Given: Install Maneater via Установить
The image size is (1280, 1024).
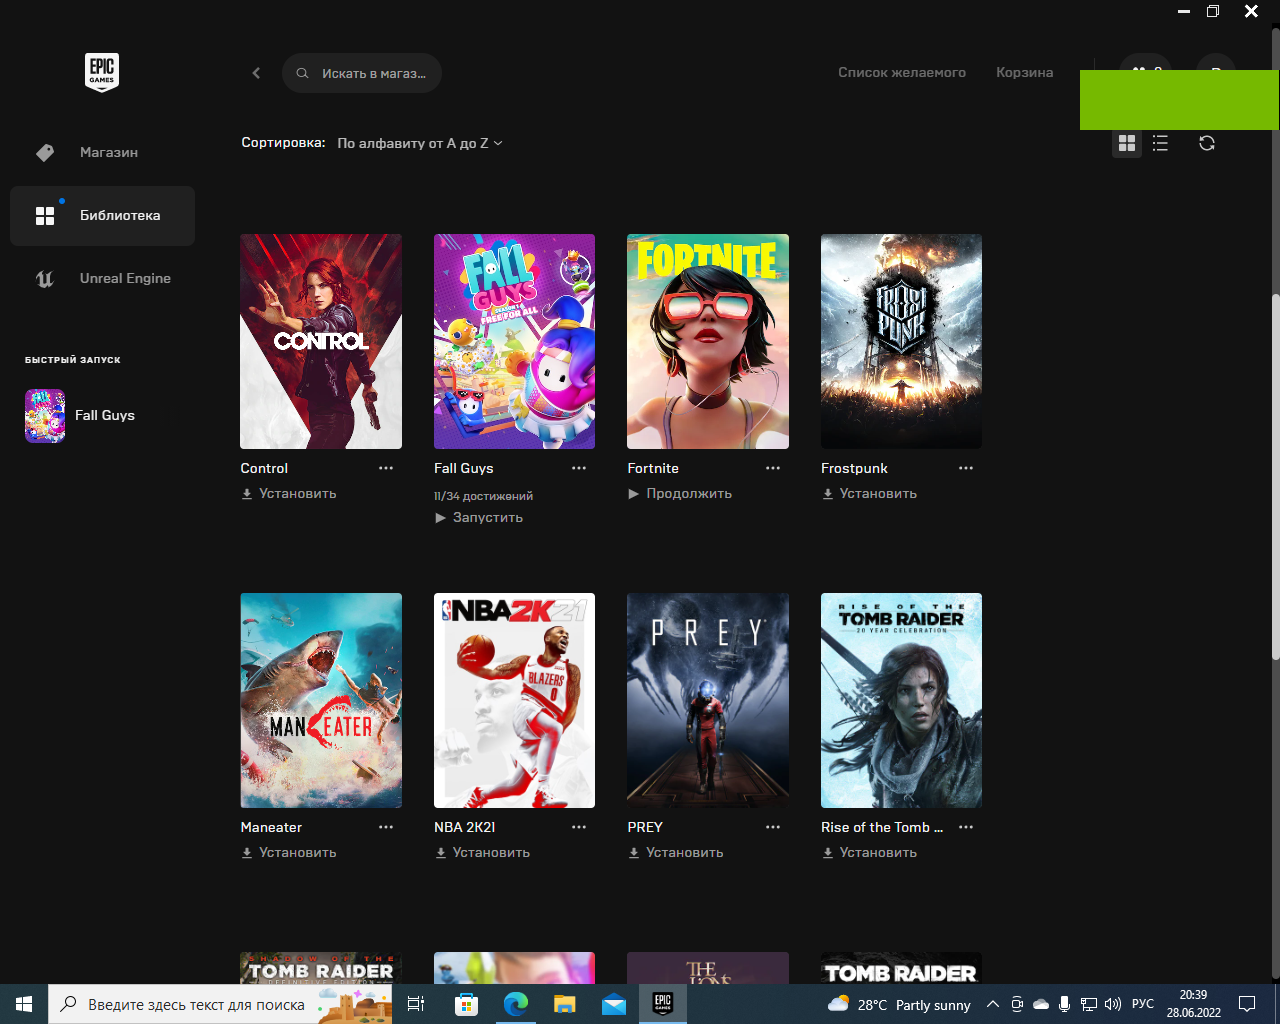Looking at the screenshot, I should (x=289, y=853).
